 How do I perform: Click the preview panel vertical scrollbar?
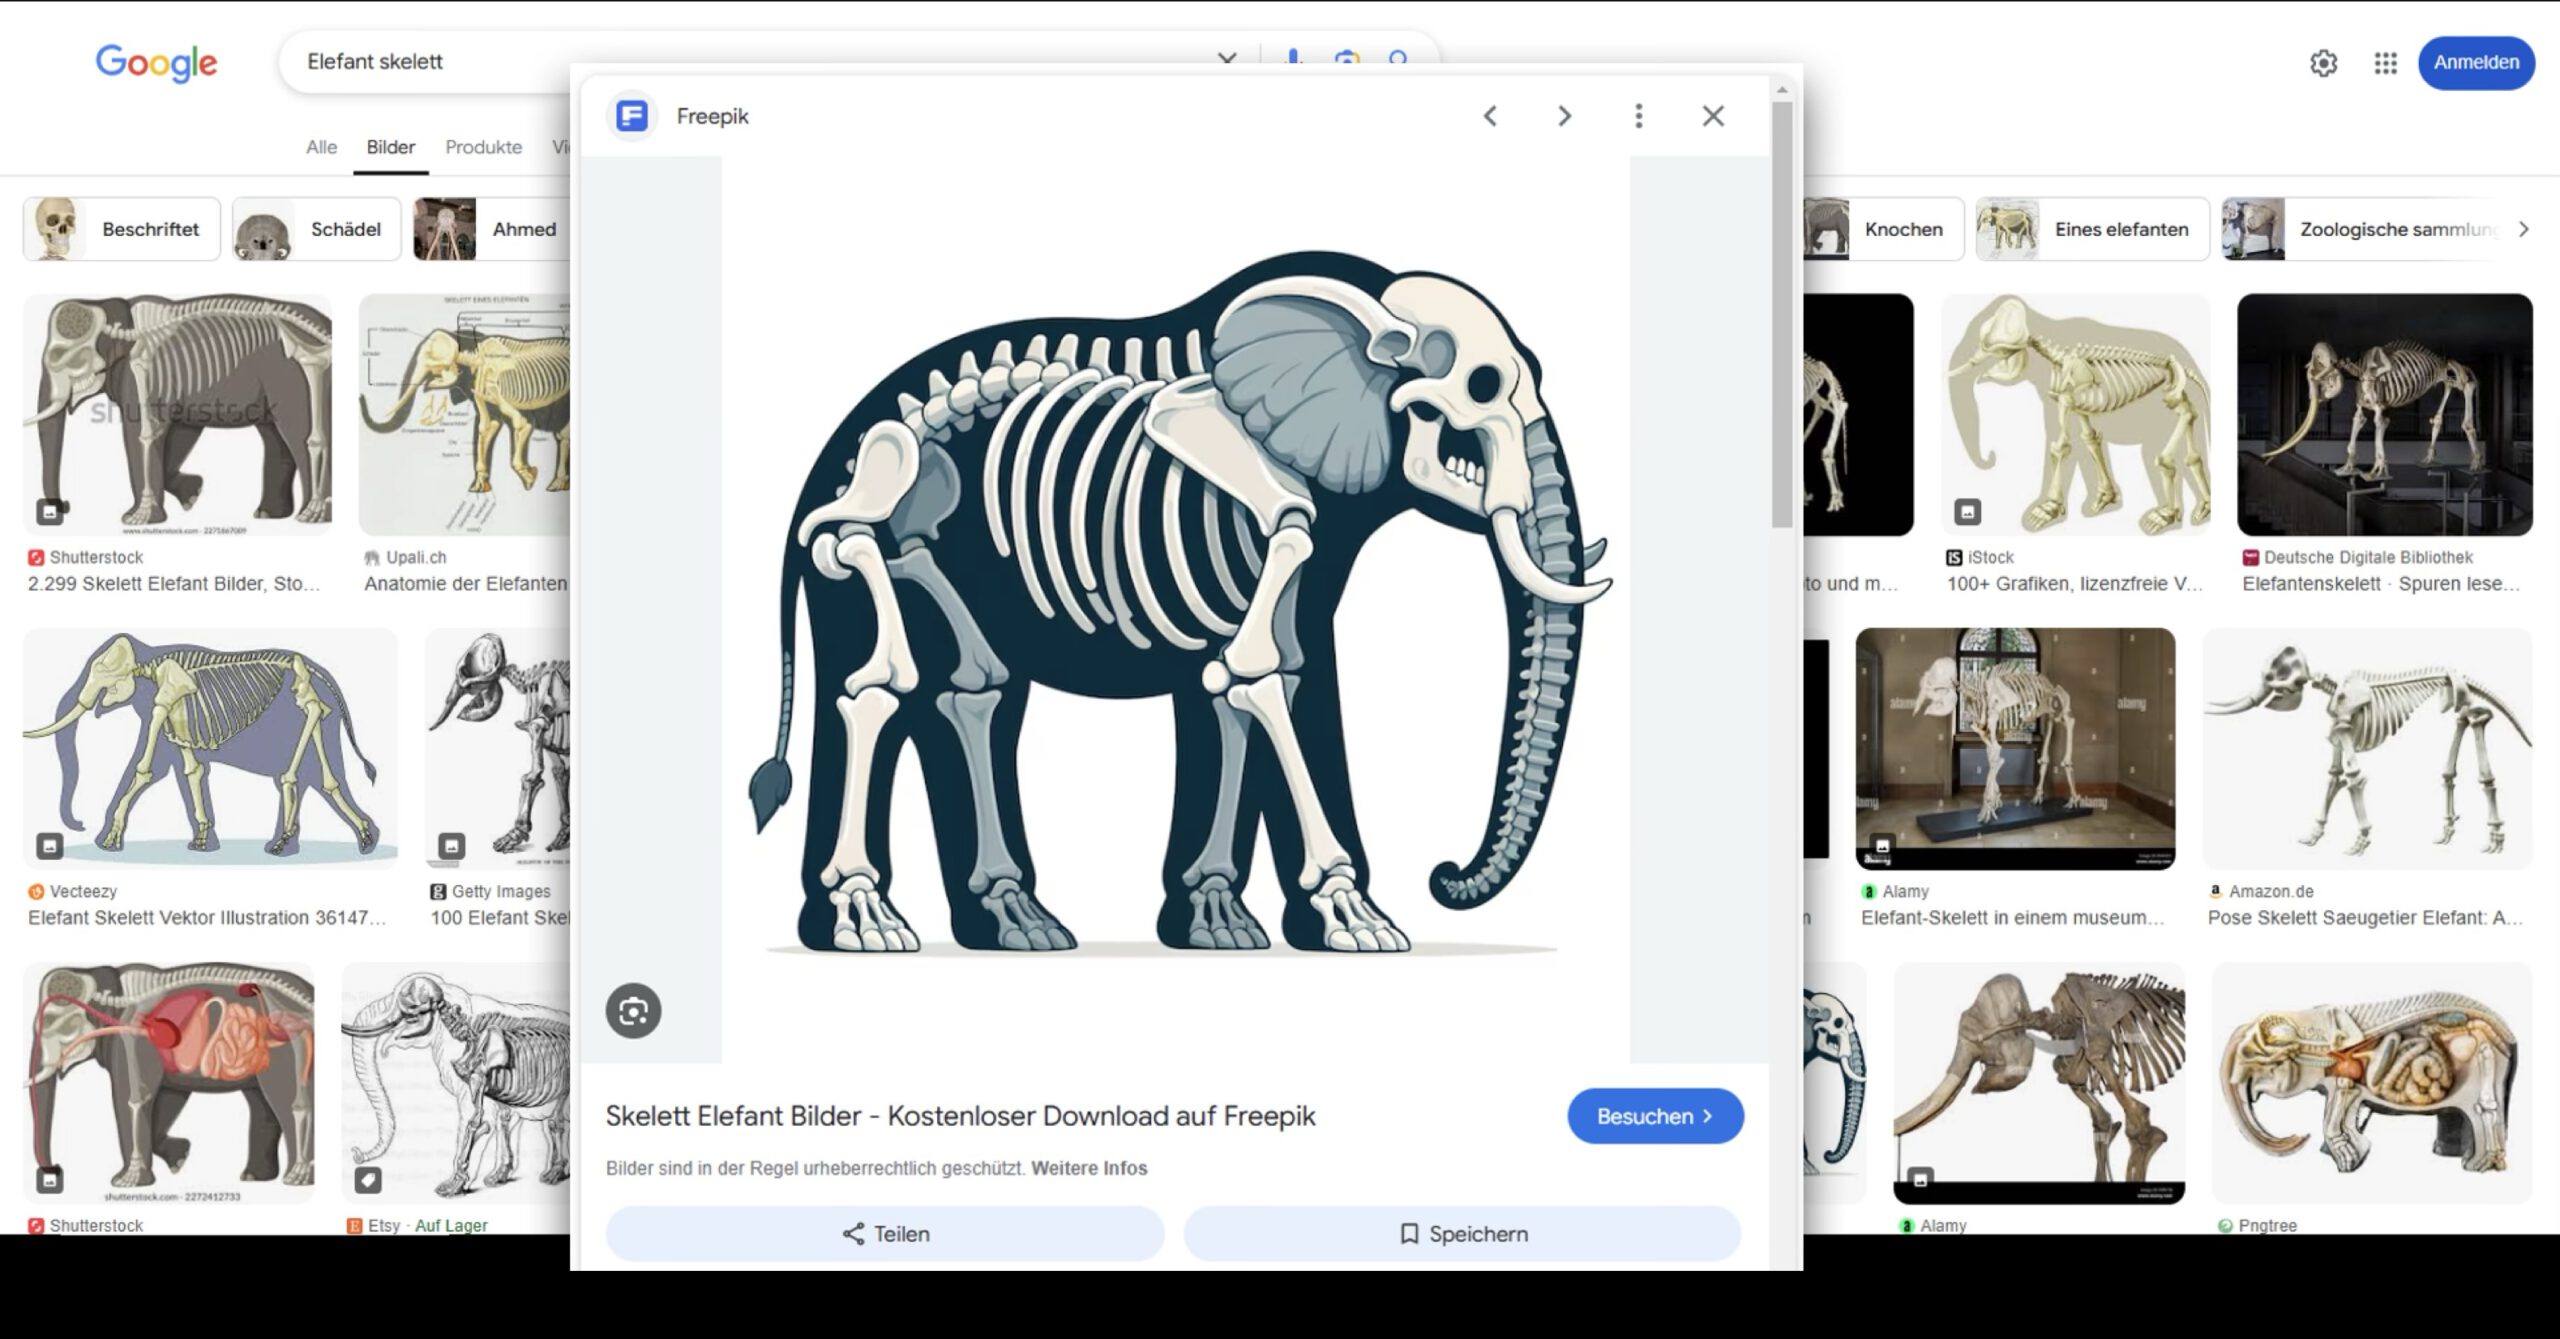[x=1782, y=314]
